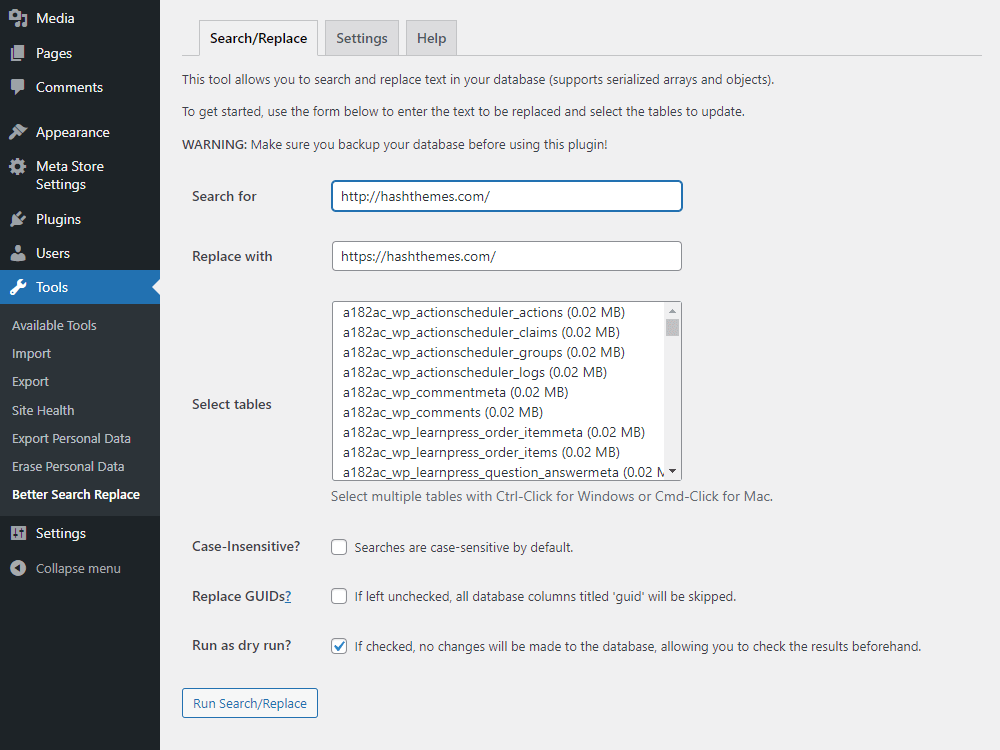Image resolution: width=1000 pixels, height=750 pixels.
Task: Click table list scrollbar up arrow
Action: coord(672,311)
